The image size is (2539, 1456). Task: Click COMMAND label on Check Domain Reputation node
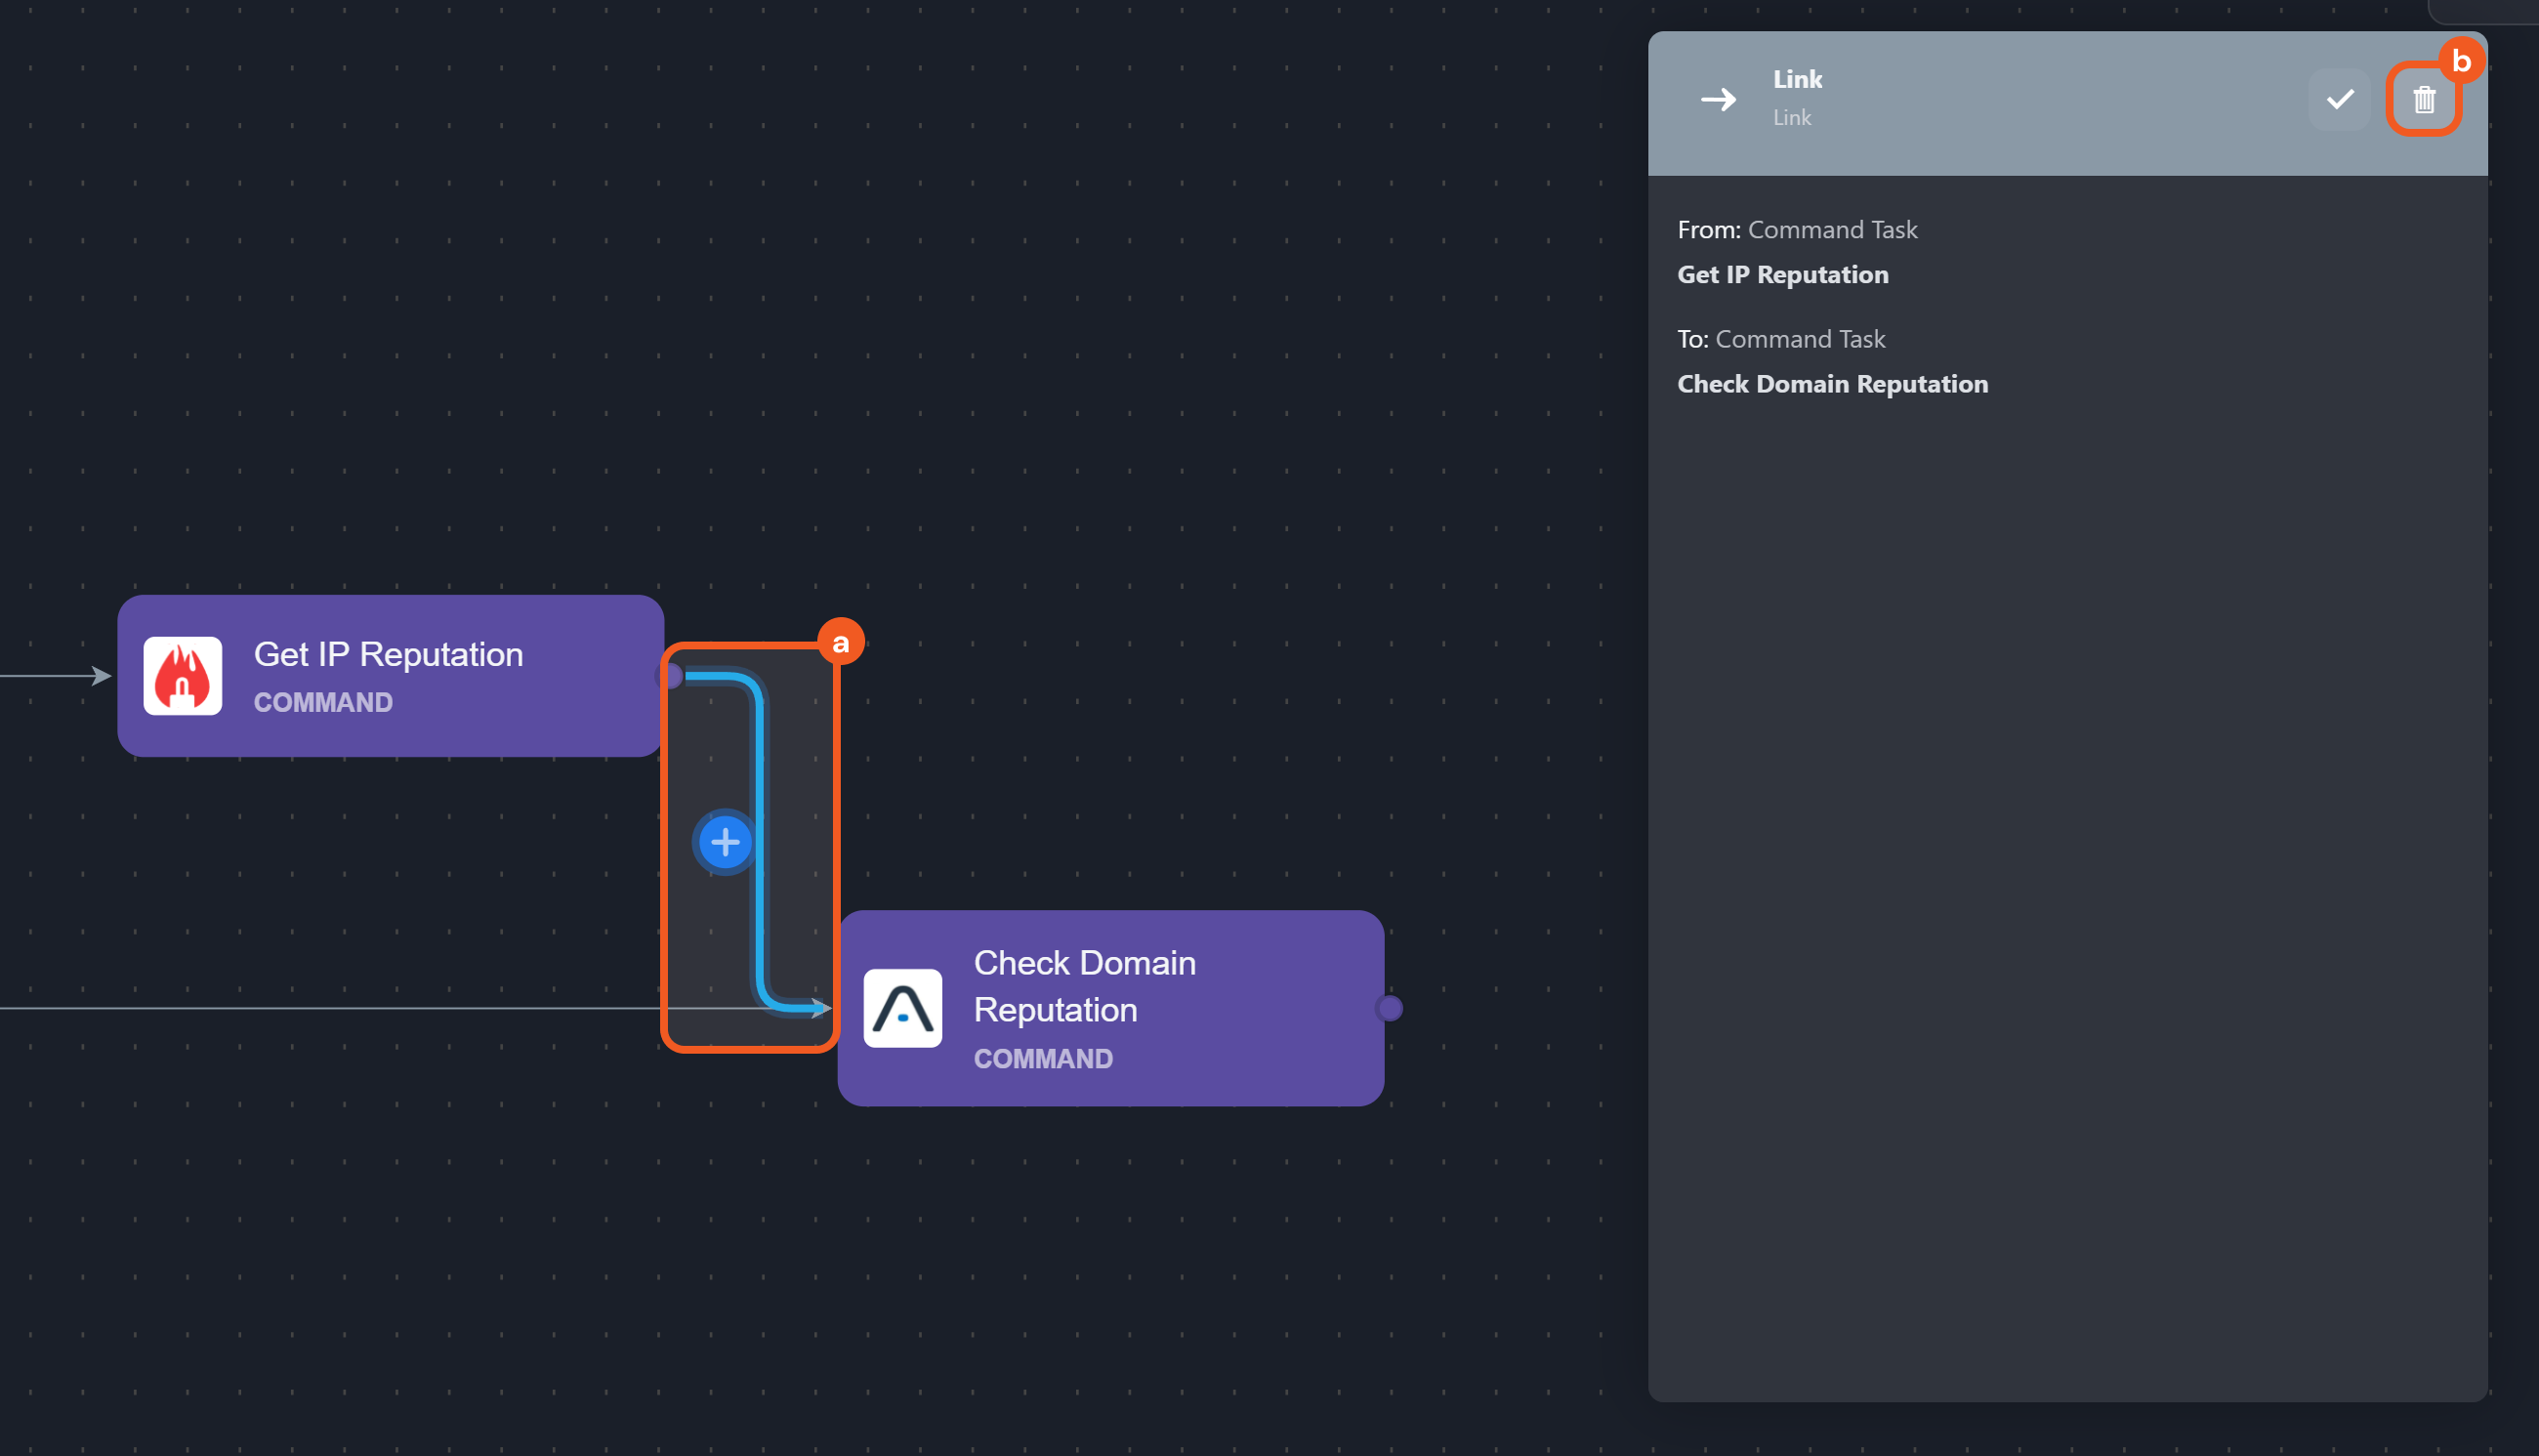(1043, 1058)
